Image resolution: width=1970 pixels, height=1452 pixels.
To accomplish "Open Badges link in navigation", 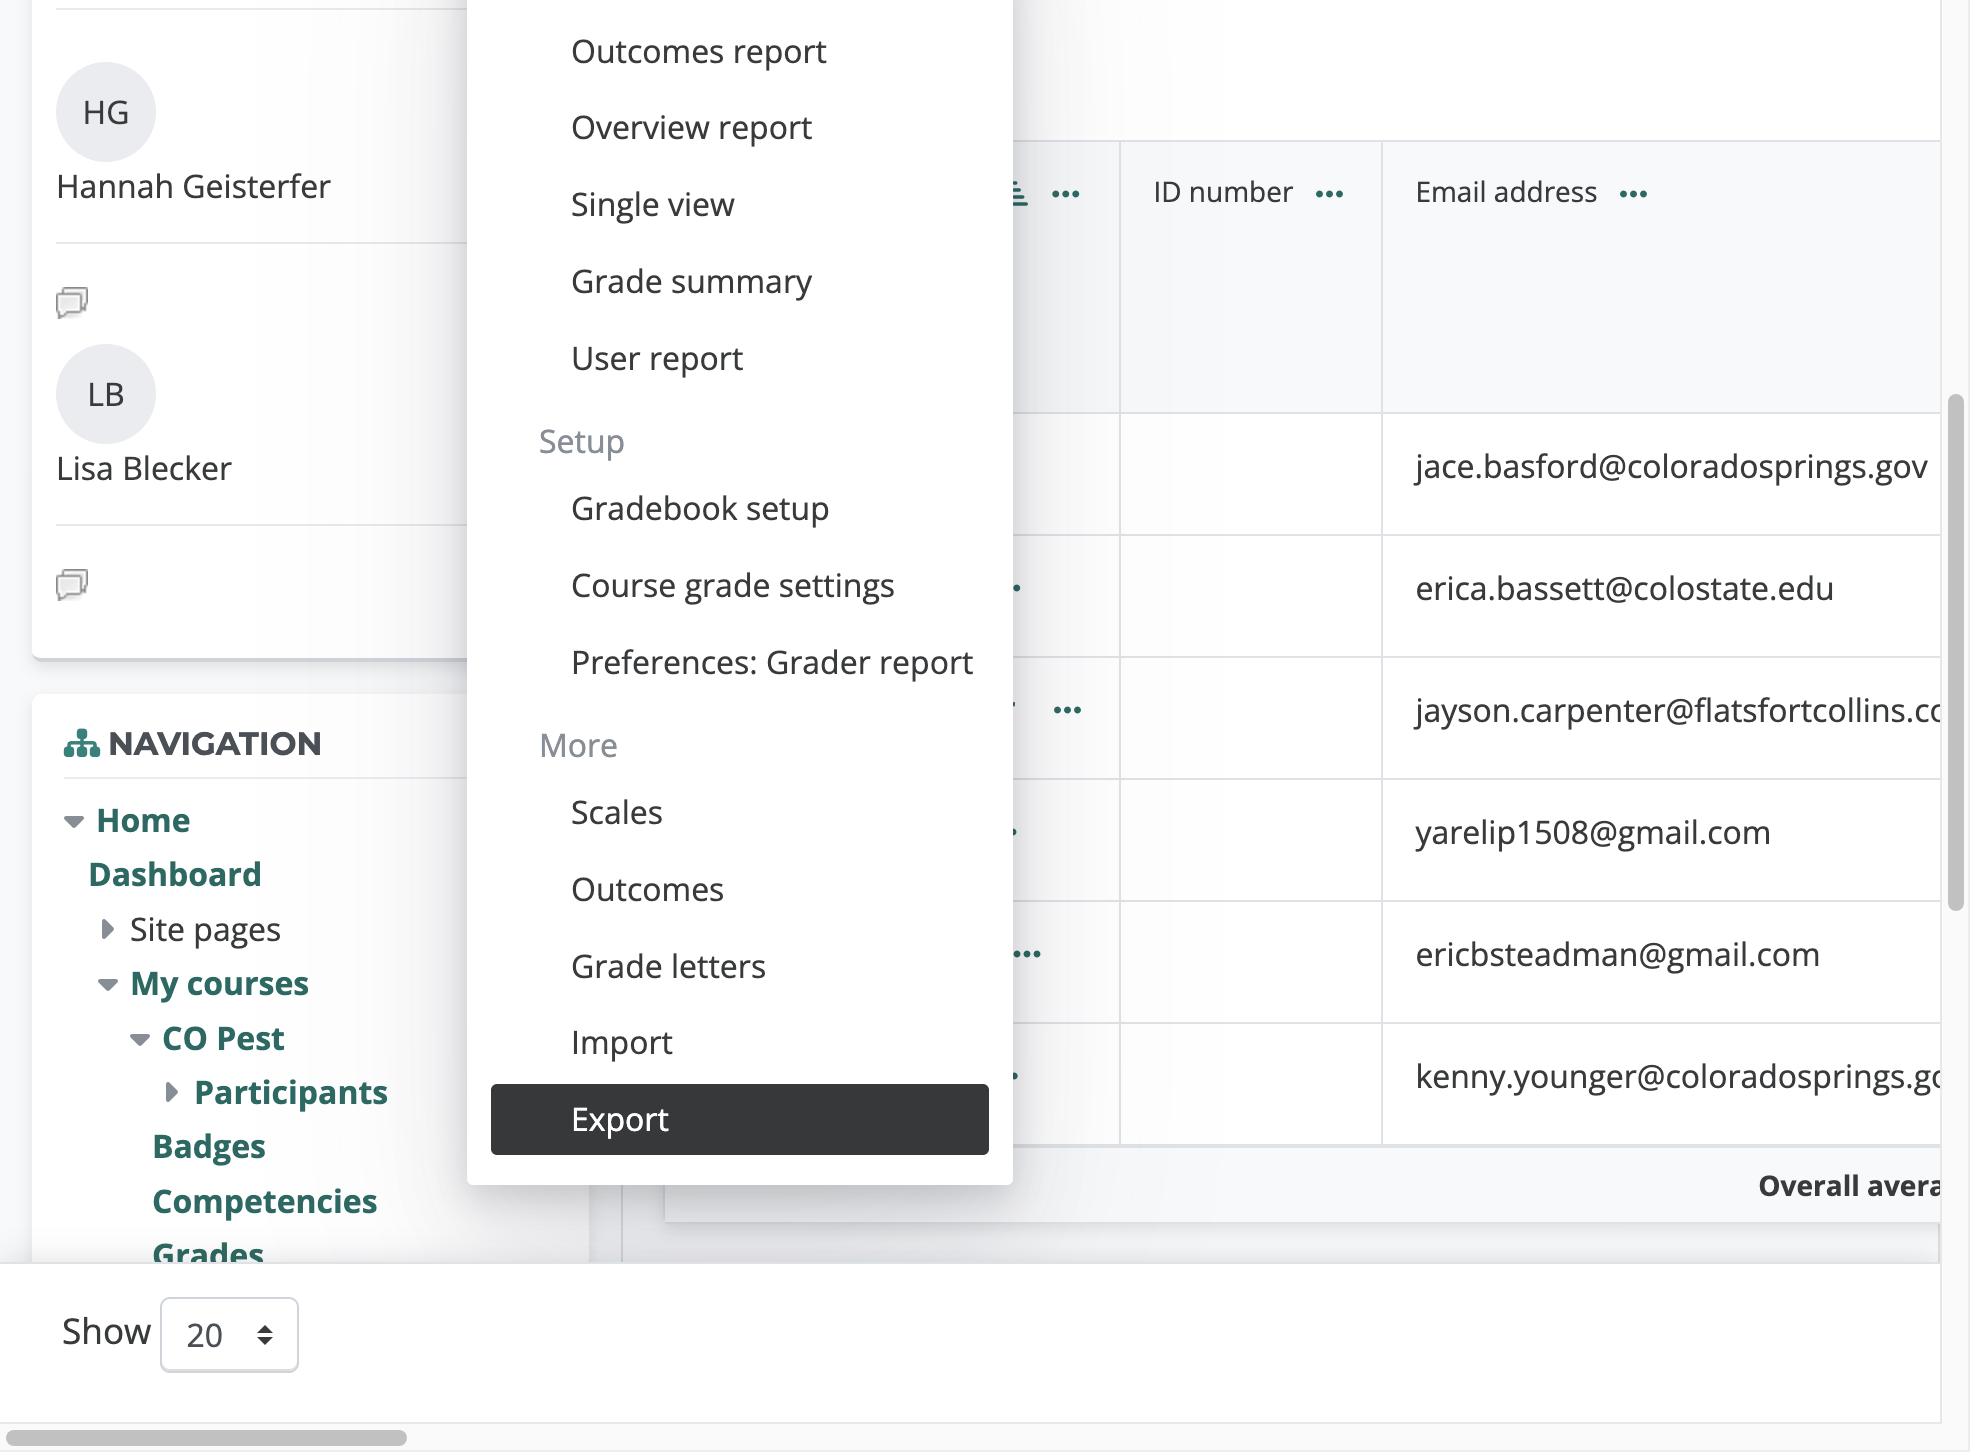I will coord(209,1147).
